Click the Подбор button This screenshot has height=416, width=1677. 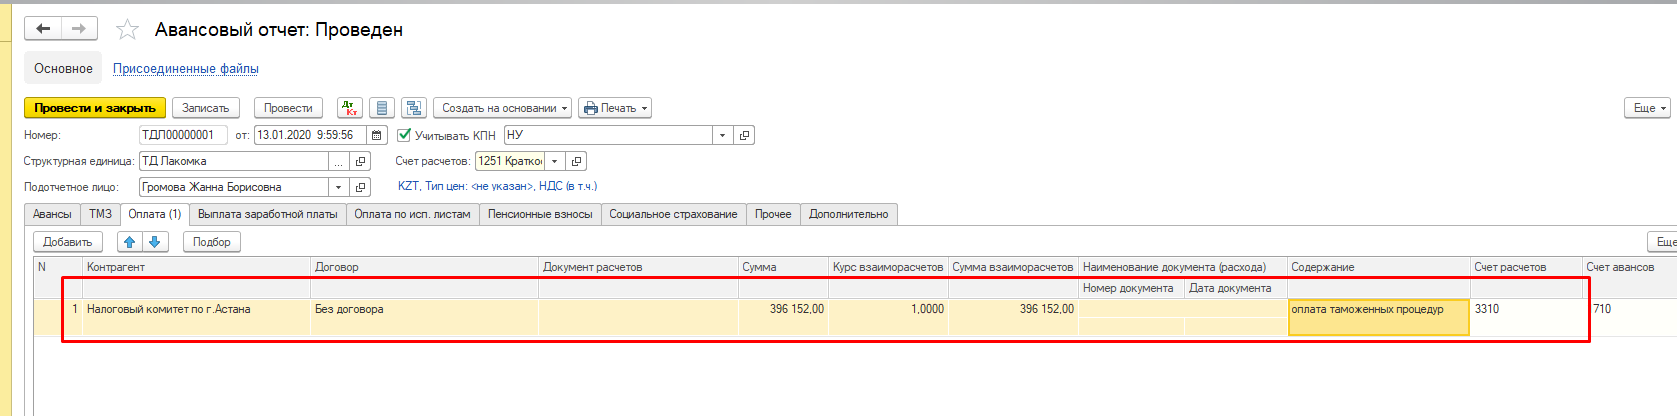(x=212, y=242)
